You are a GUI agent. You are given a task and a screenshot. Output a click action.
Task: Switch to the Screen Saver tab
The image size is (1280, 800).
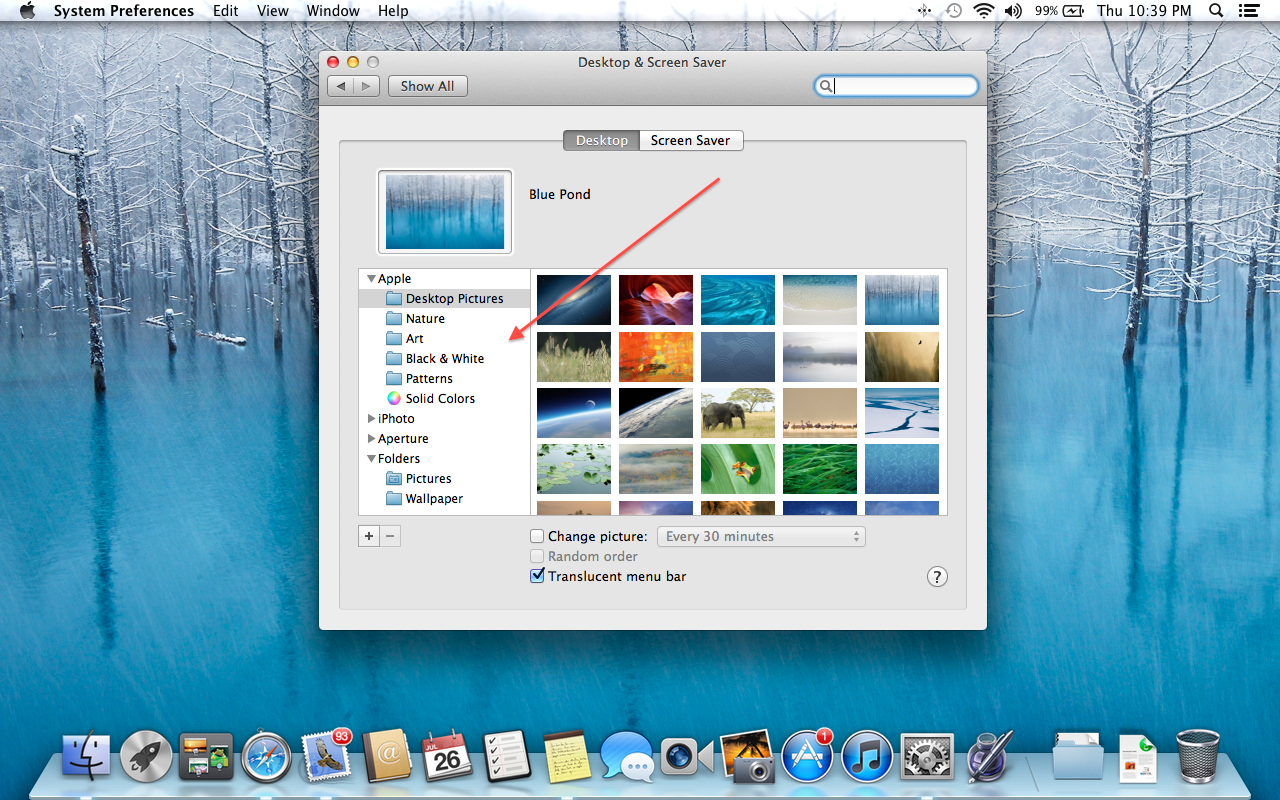click(x=690, y=141)
